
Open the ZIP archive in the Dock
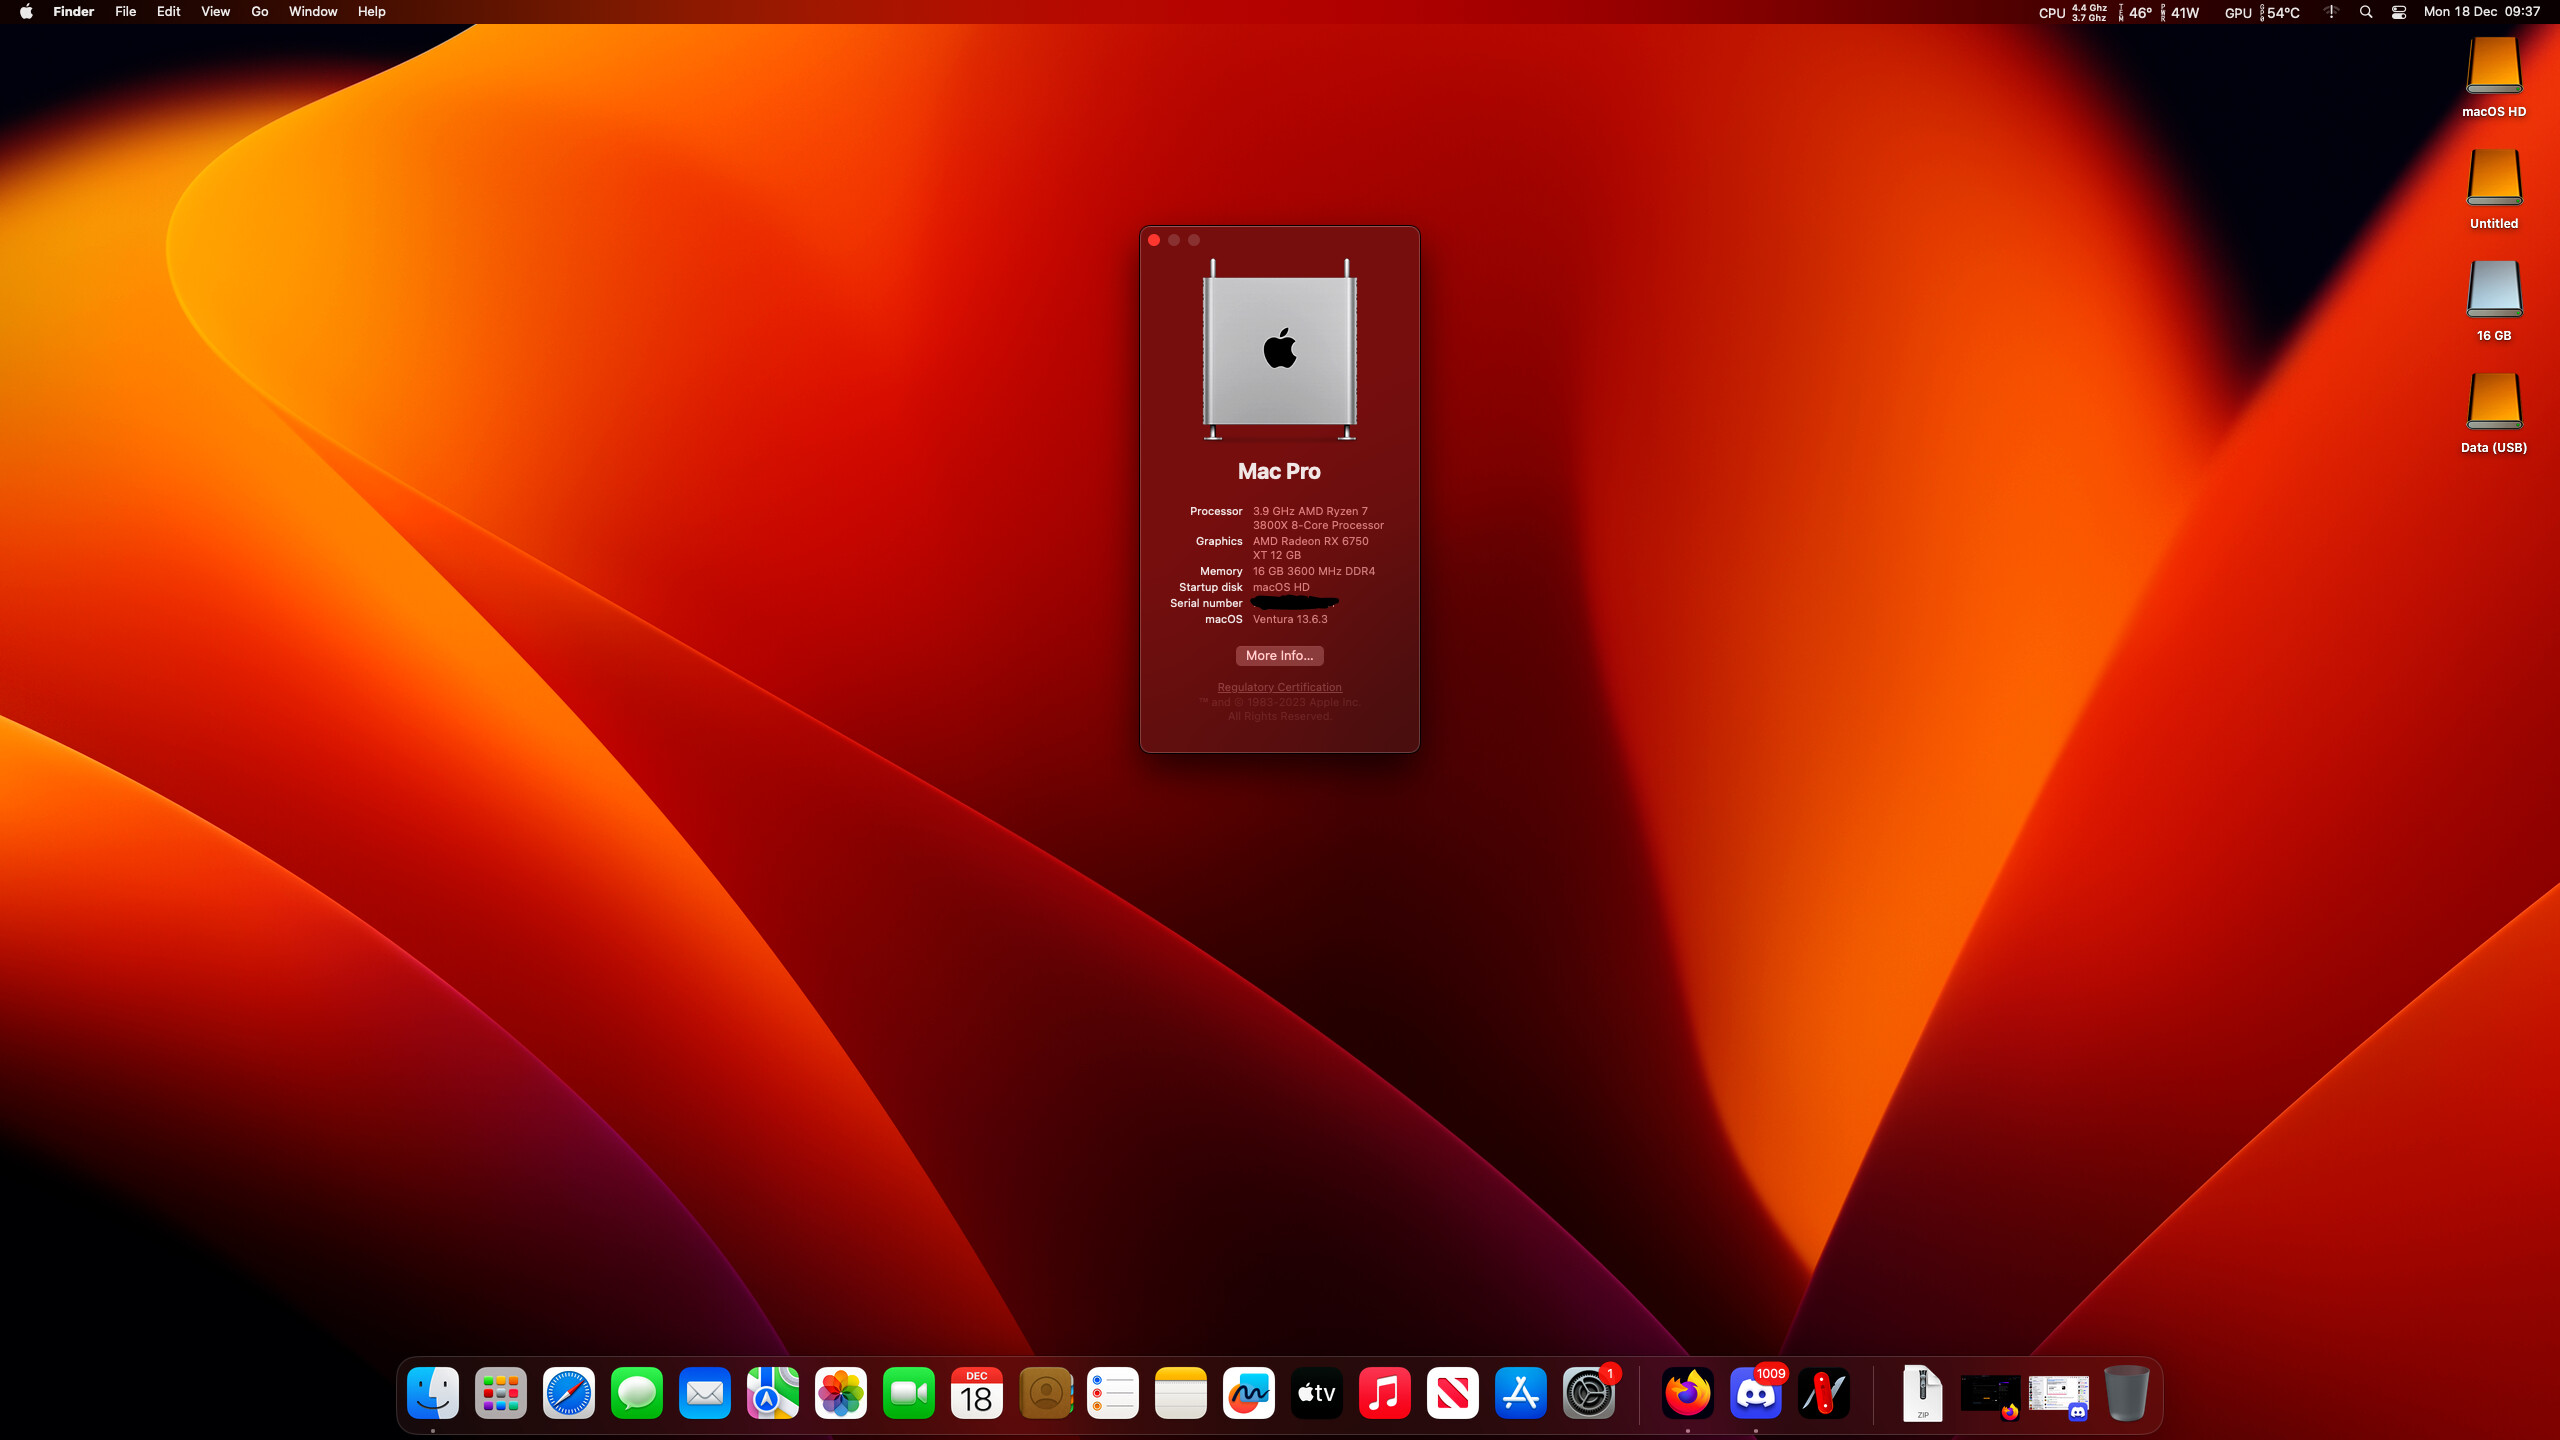(x=1922, y=1393)
